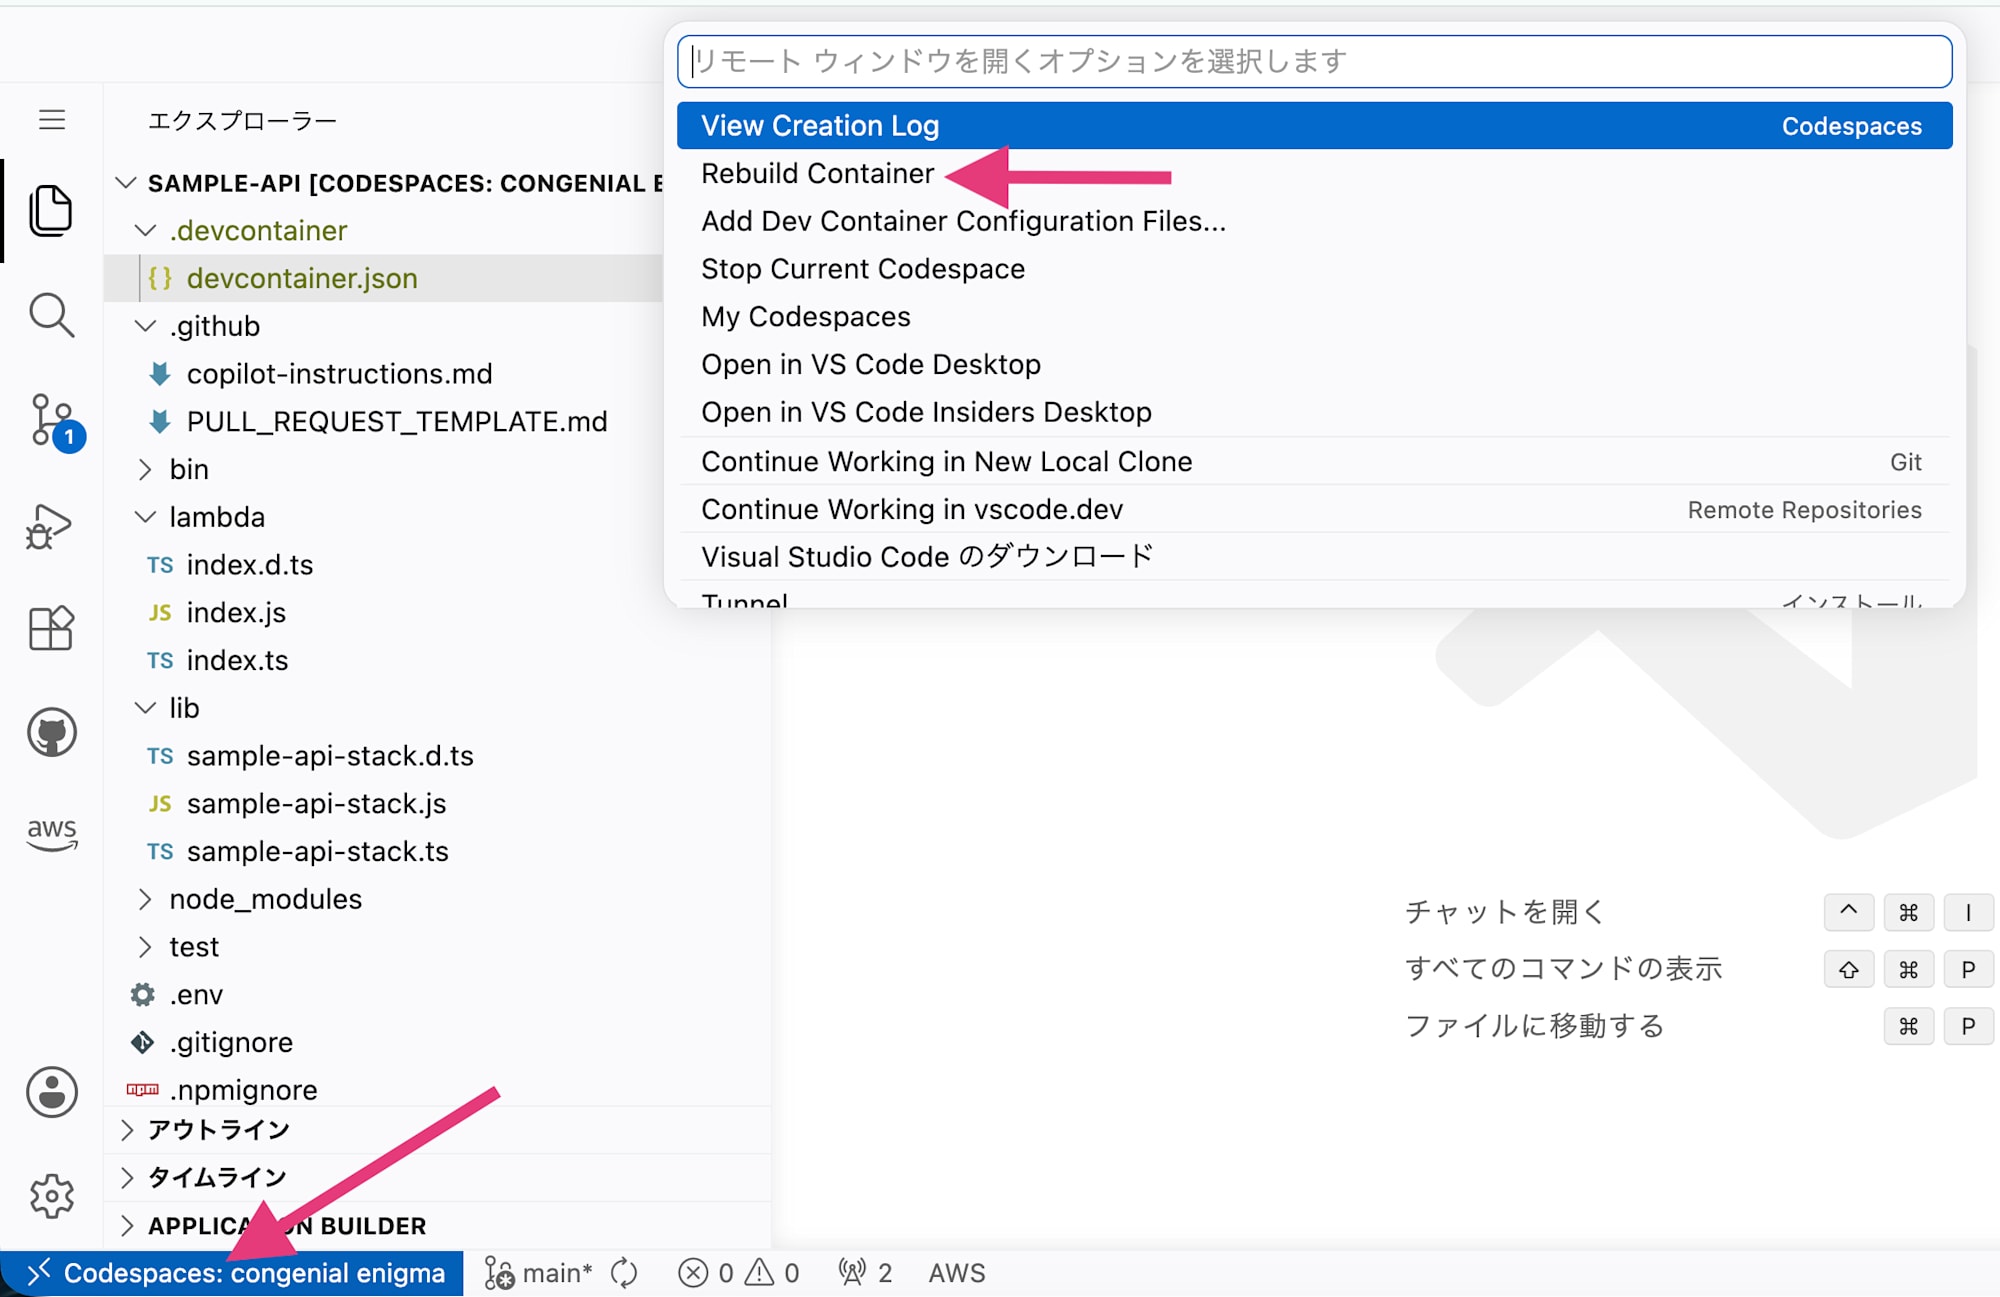Open the Explorer files view icon

[52, 211]
